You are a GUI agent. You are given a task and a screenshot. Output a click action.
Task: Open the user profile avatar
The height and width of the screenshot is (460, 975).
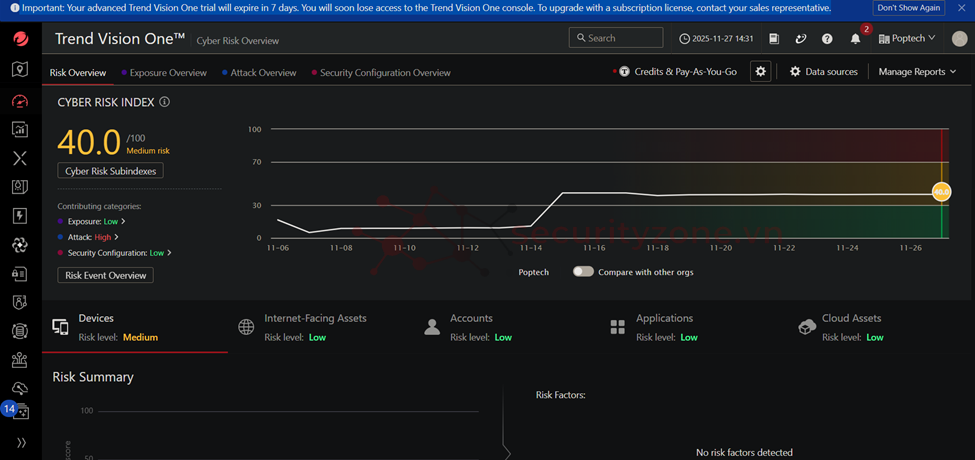pyautogui.click(x=959, y=39)
